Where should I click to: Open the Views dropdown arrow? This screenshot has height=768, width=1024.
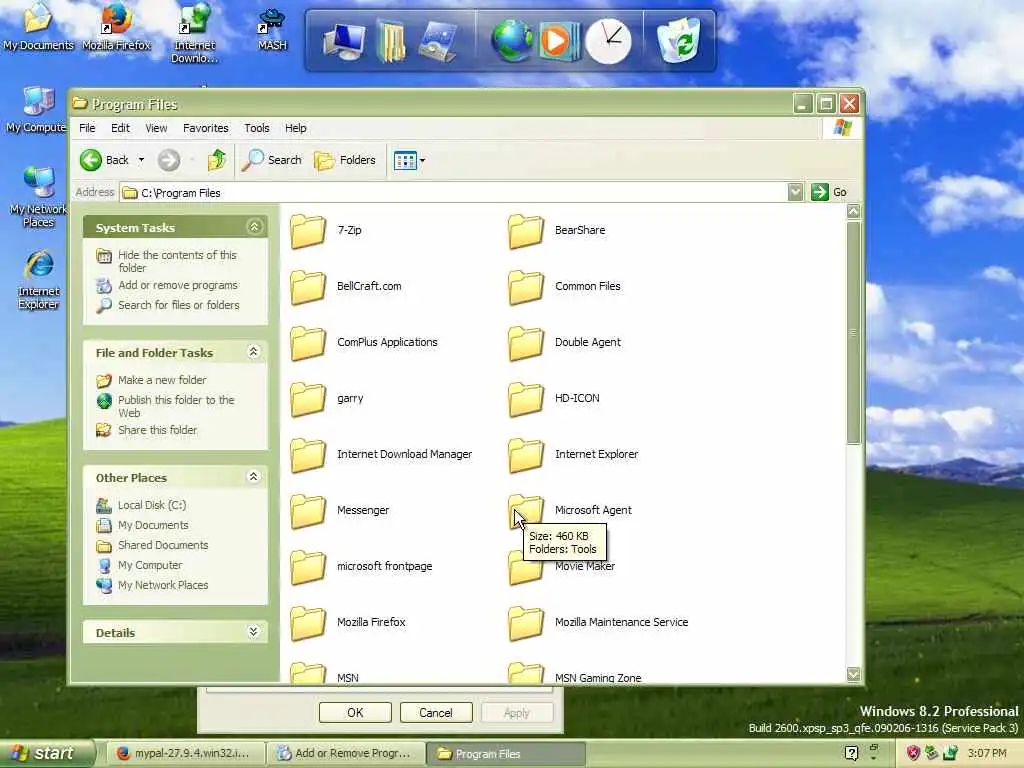tap(423, 160)
